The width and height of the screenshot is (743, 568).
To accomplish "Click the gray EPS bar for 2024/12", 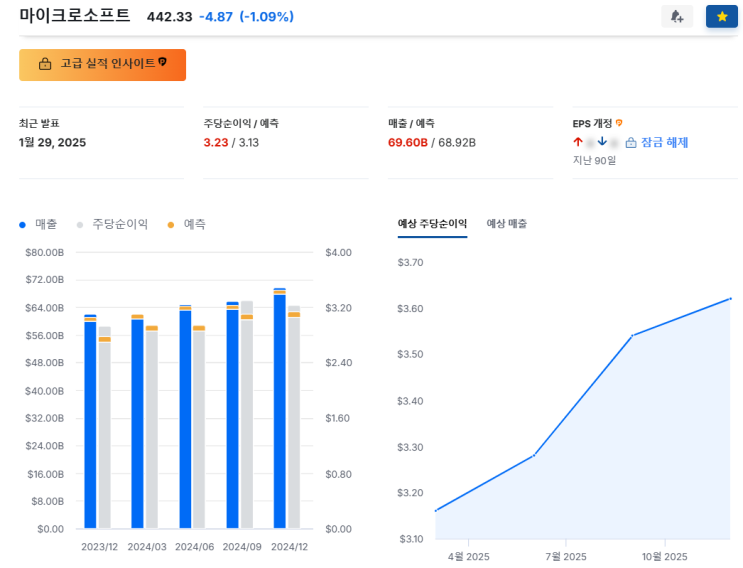I will tap(294, 417).
